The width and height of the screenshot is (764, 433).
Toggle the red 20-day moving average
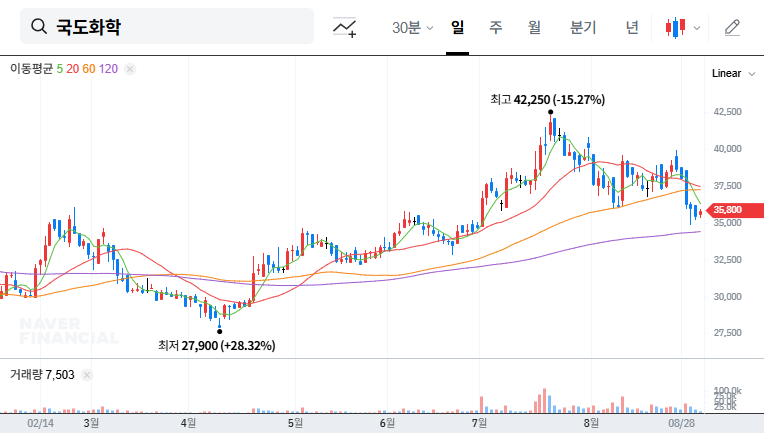pos(73,69)
